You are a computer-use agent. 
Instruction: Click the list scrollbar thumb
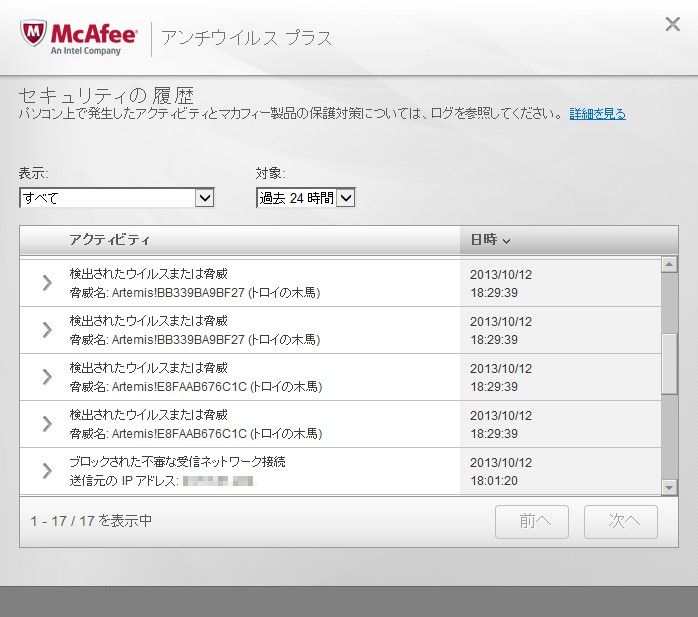point(669,364)
